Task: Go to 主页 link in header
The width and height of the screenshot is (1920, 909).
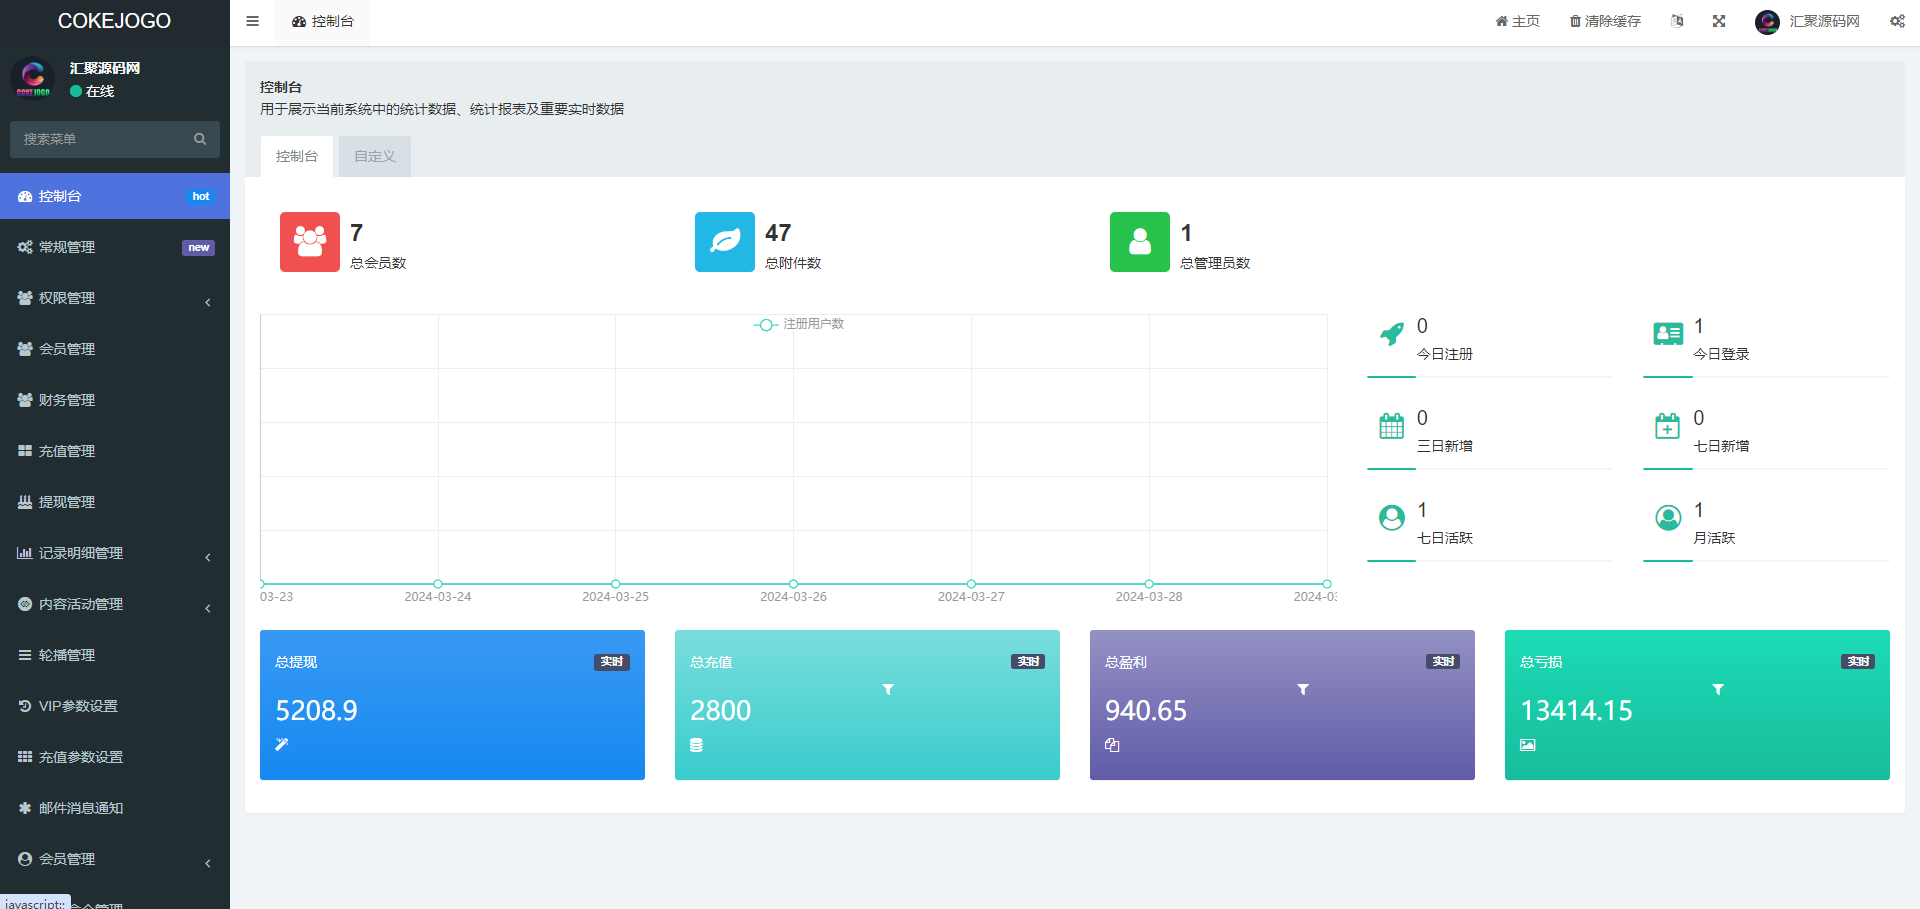Action: [x=1517, y=21]
